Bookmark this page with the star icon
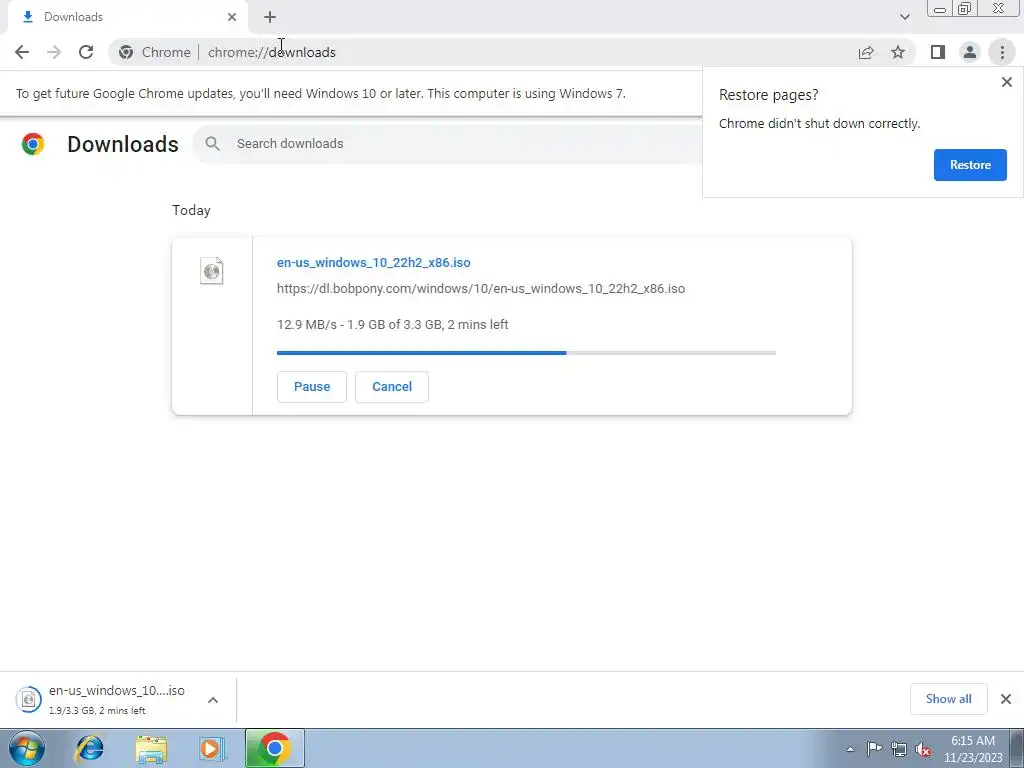This screenshot has width=1024, height=768. pos(898,52)
